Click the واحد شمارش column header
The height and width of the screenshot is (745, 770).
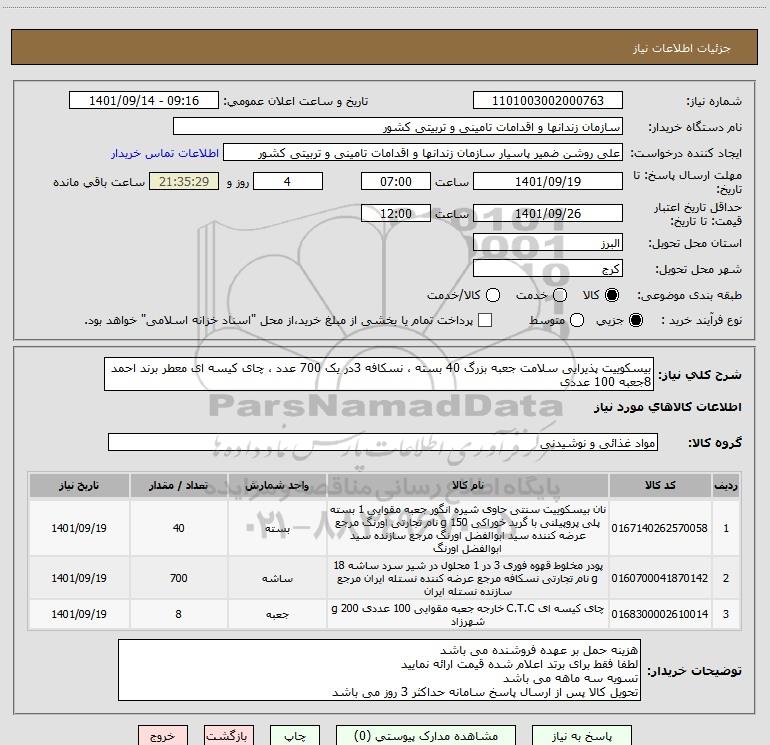coord(277,486)
